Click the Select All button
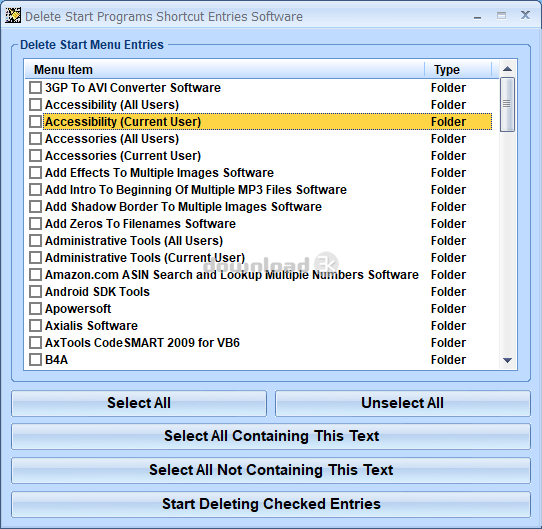The width and height of the screenshot is (542, 529). [139, 403]
